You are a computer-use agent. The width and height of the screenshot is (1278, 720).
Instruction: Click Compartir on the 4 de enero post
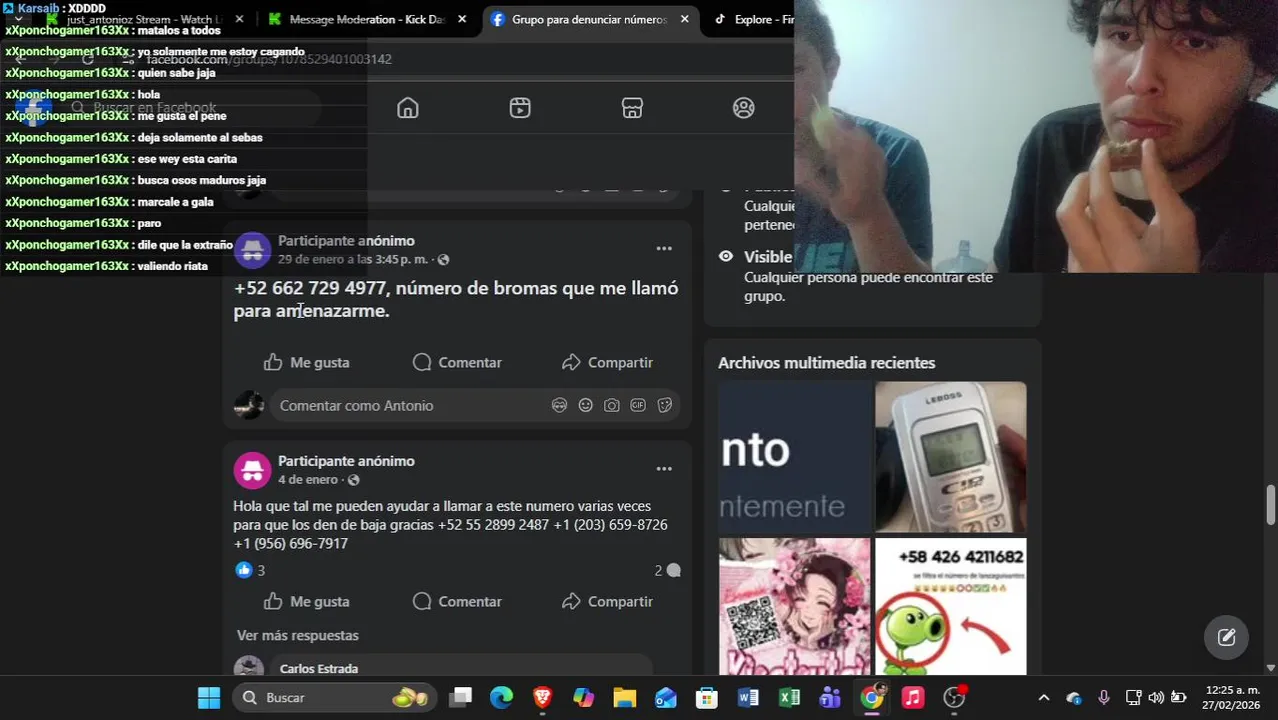[x=607, y=601]
